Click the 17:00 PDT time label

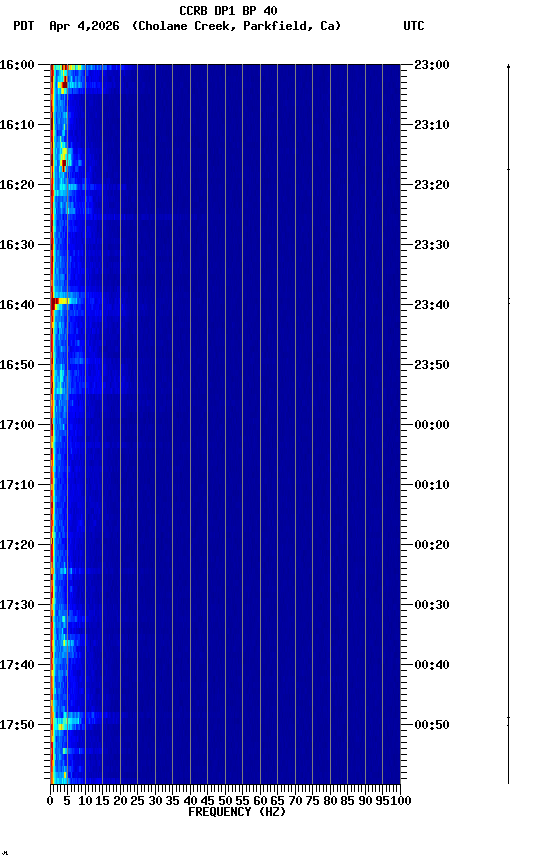click(x=17, y=425)
